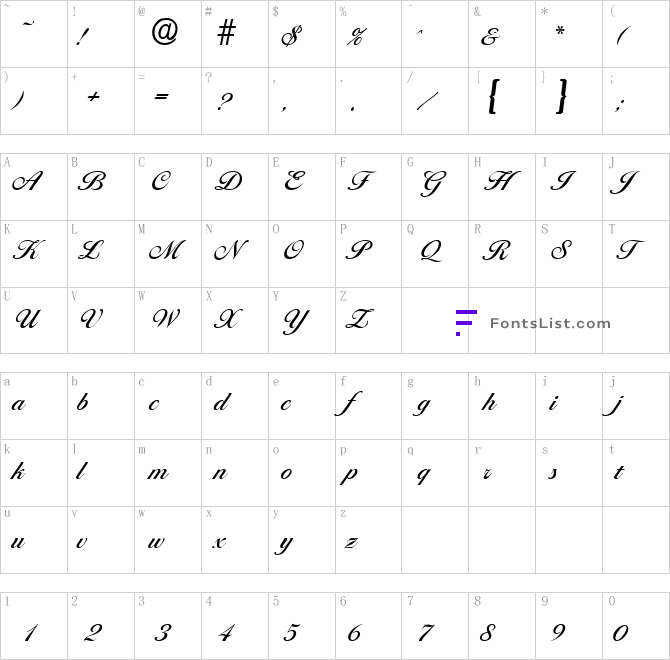670x660 pixels.
Task: Select the numeral 0 glyph
Action: pos(621,633)
